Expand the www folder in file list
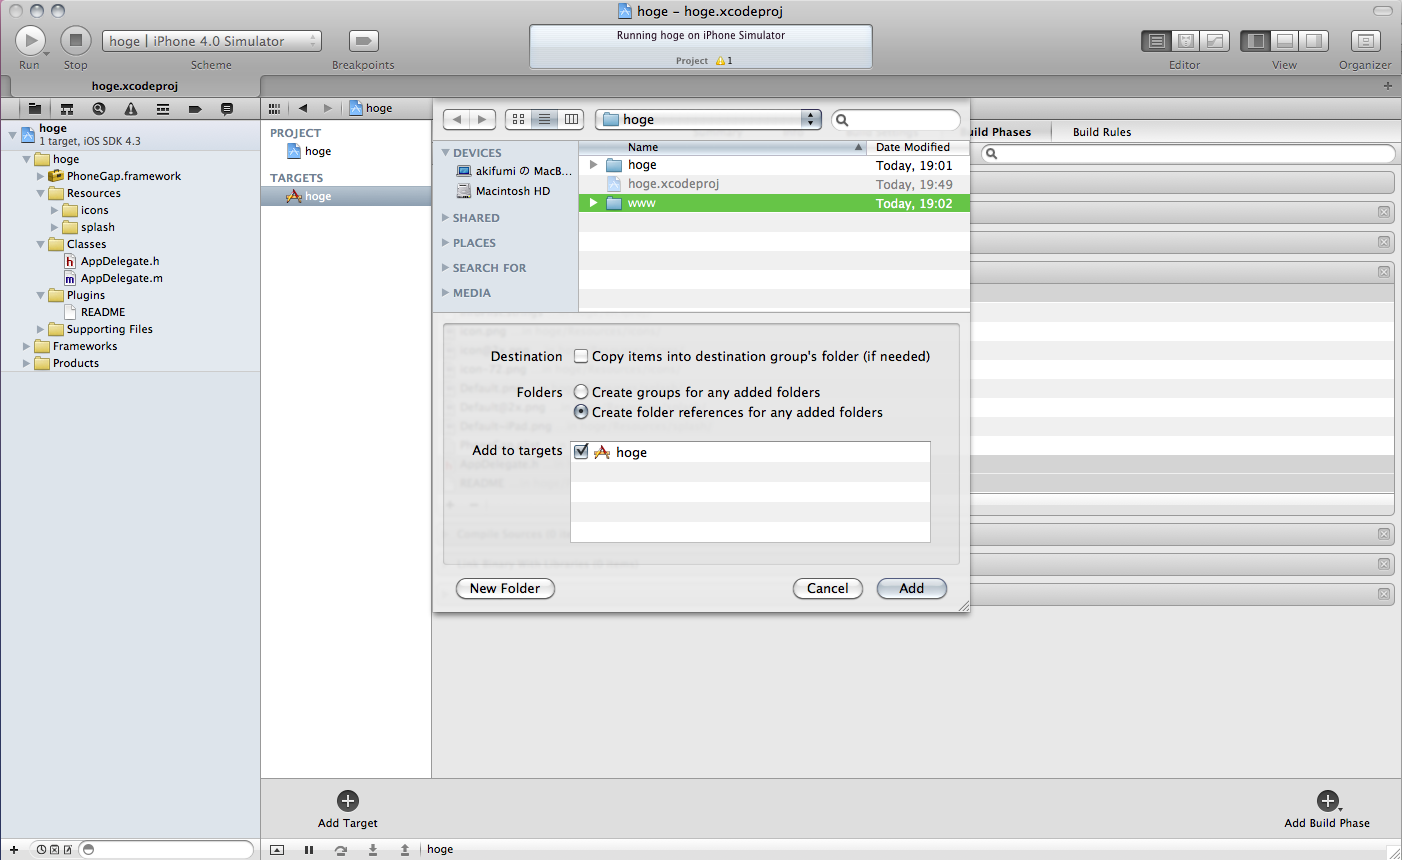 [x=593, y=203]
